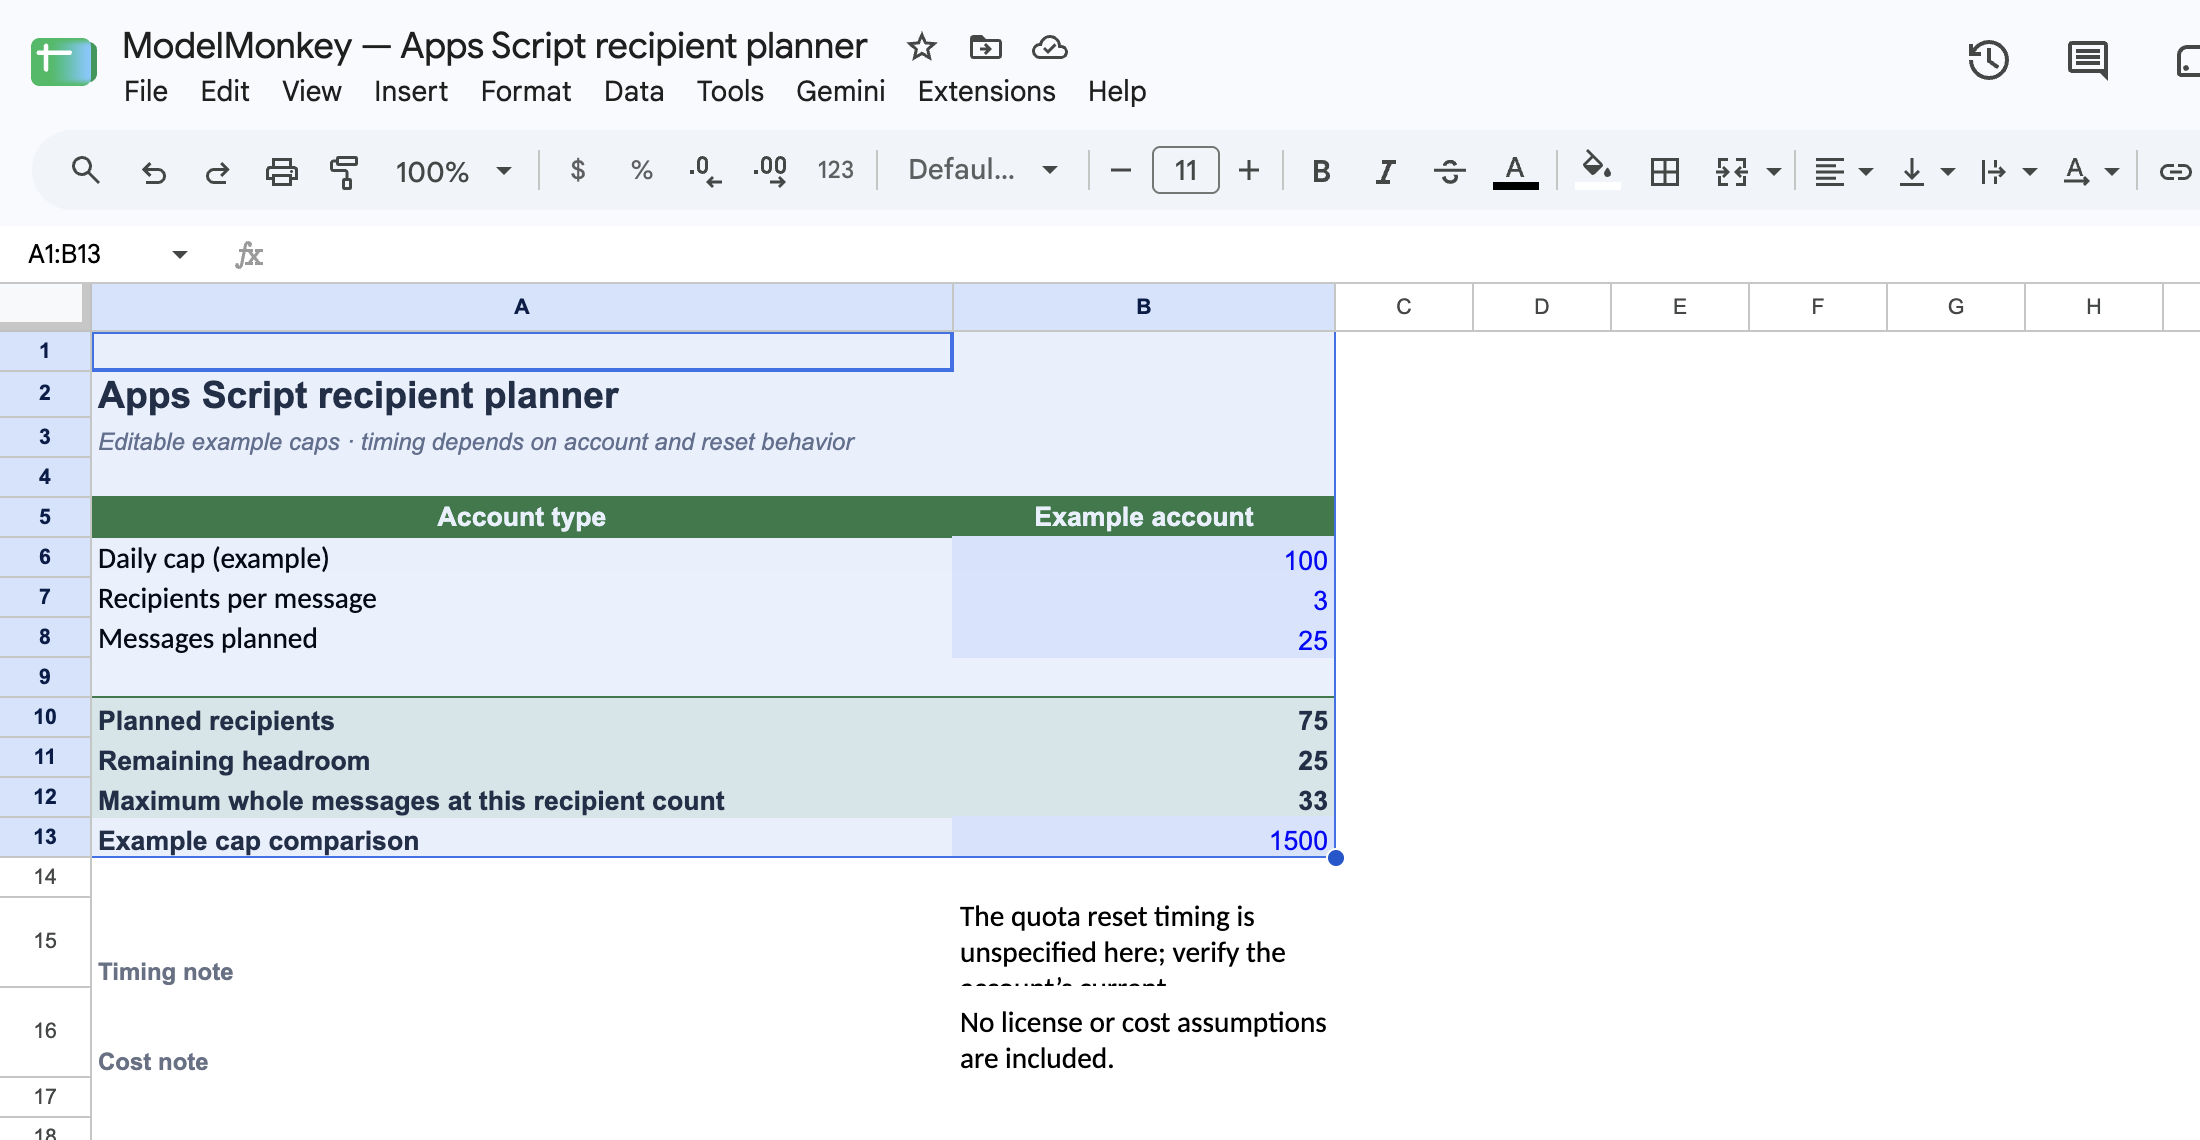Click the 'Example account' header cell

tap(1143, 517)
